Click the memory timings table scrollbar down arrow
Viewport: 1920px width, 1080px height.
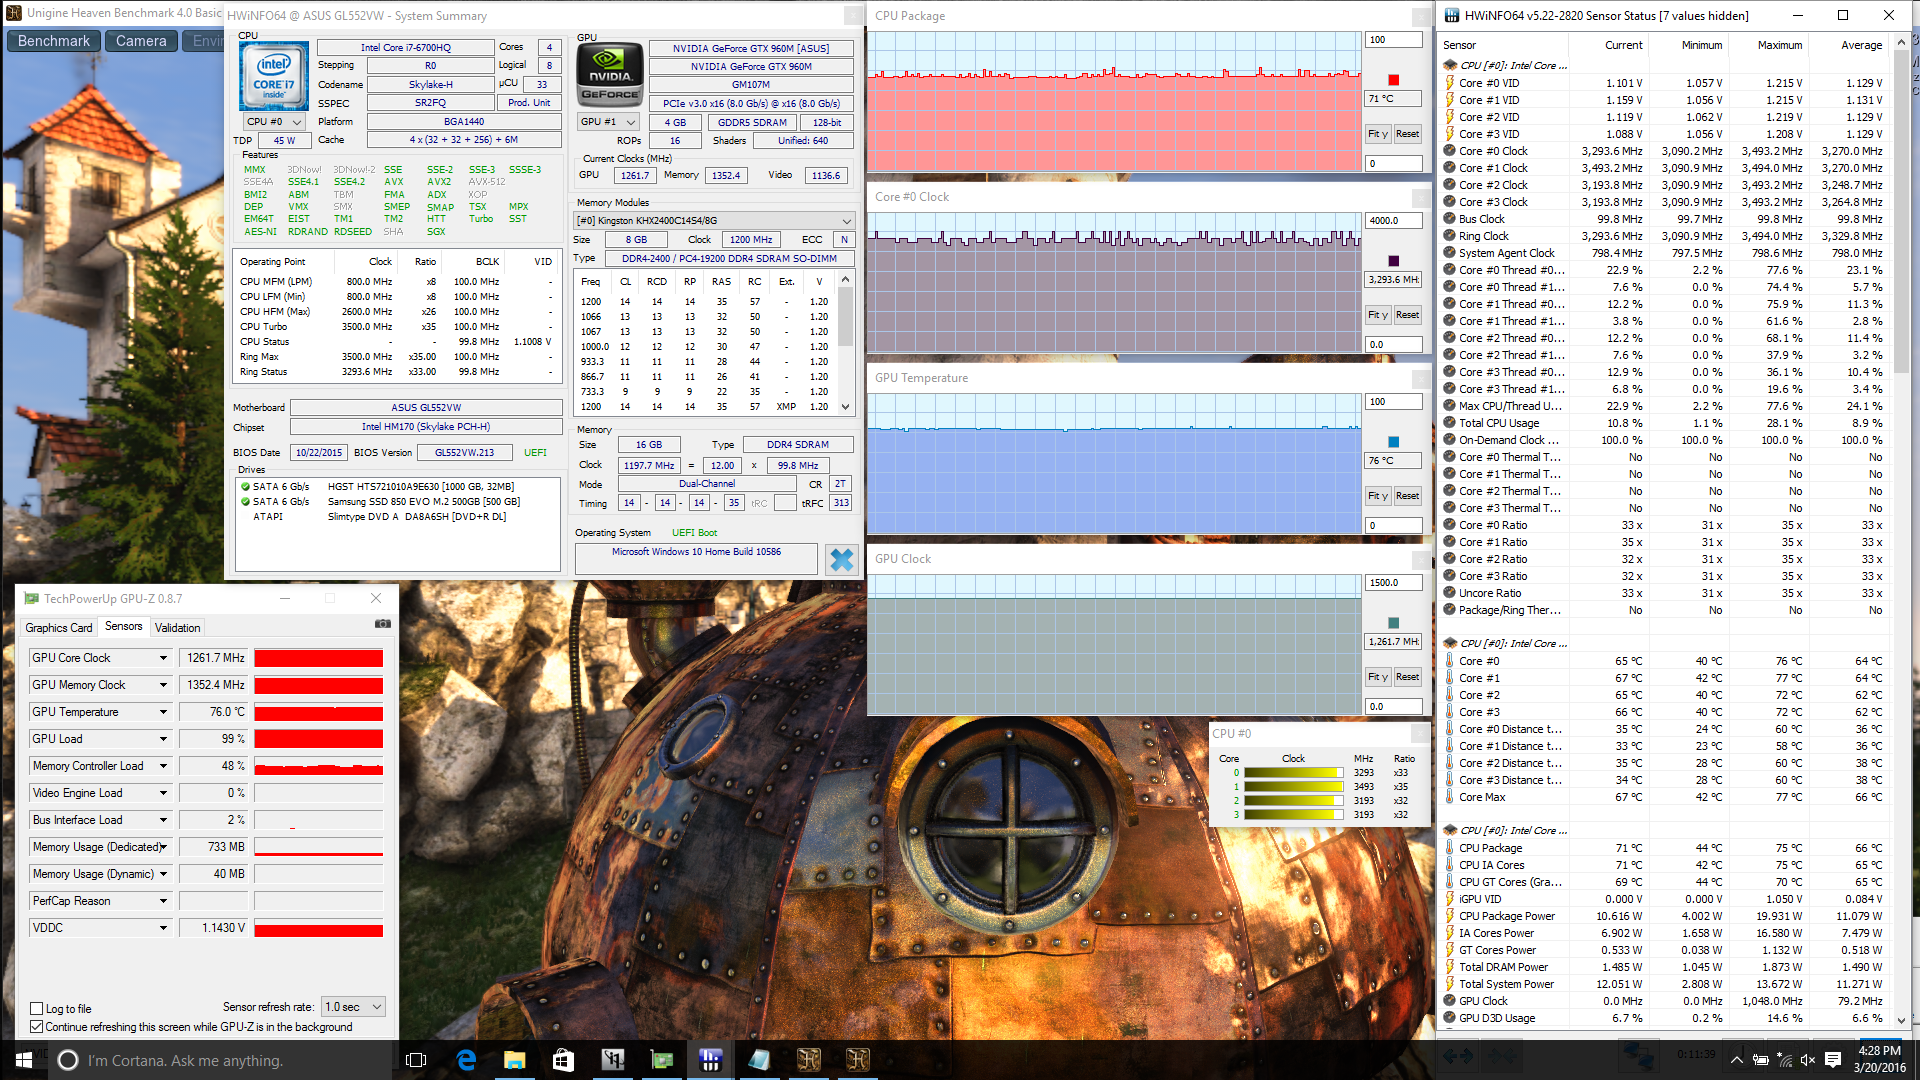[x=846, y=407]
